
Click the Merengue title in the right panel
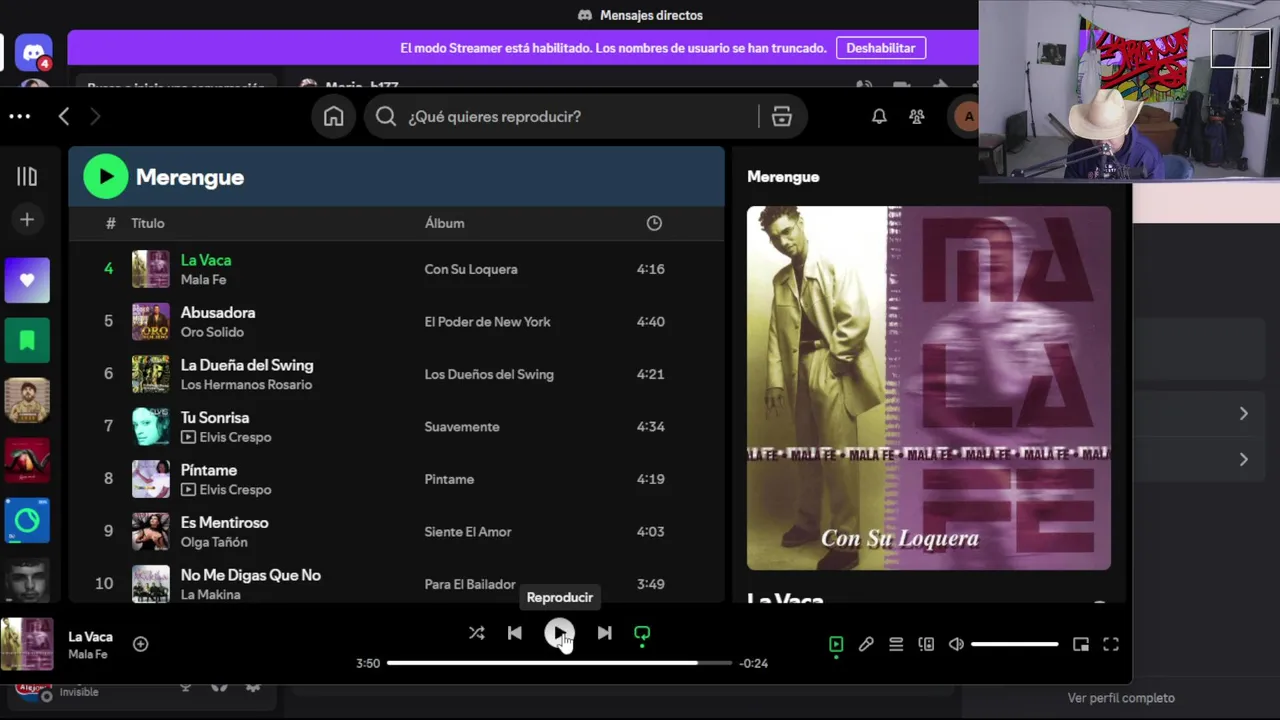(x=783, y=177)
